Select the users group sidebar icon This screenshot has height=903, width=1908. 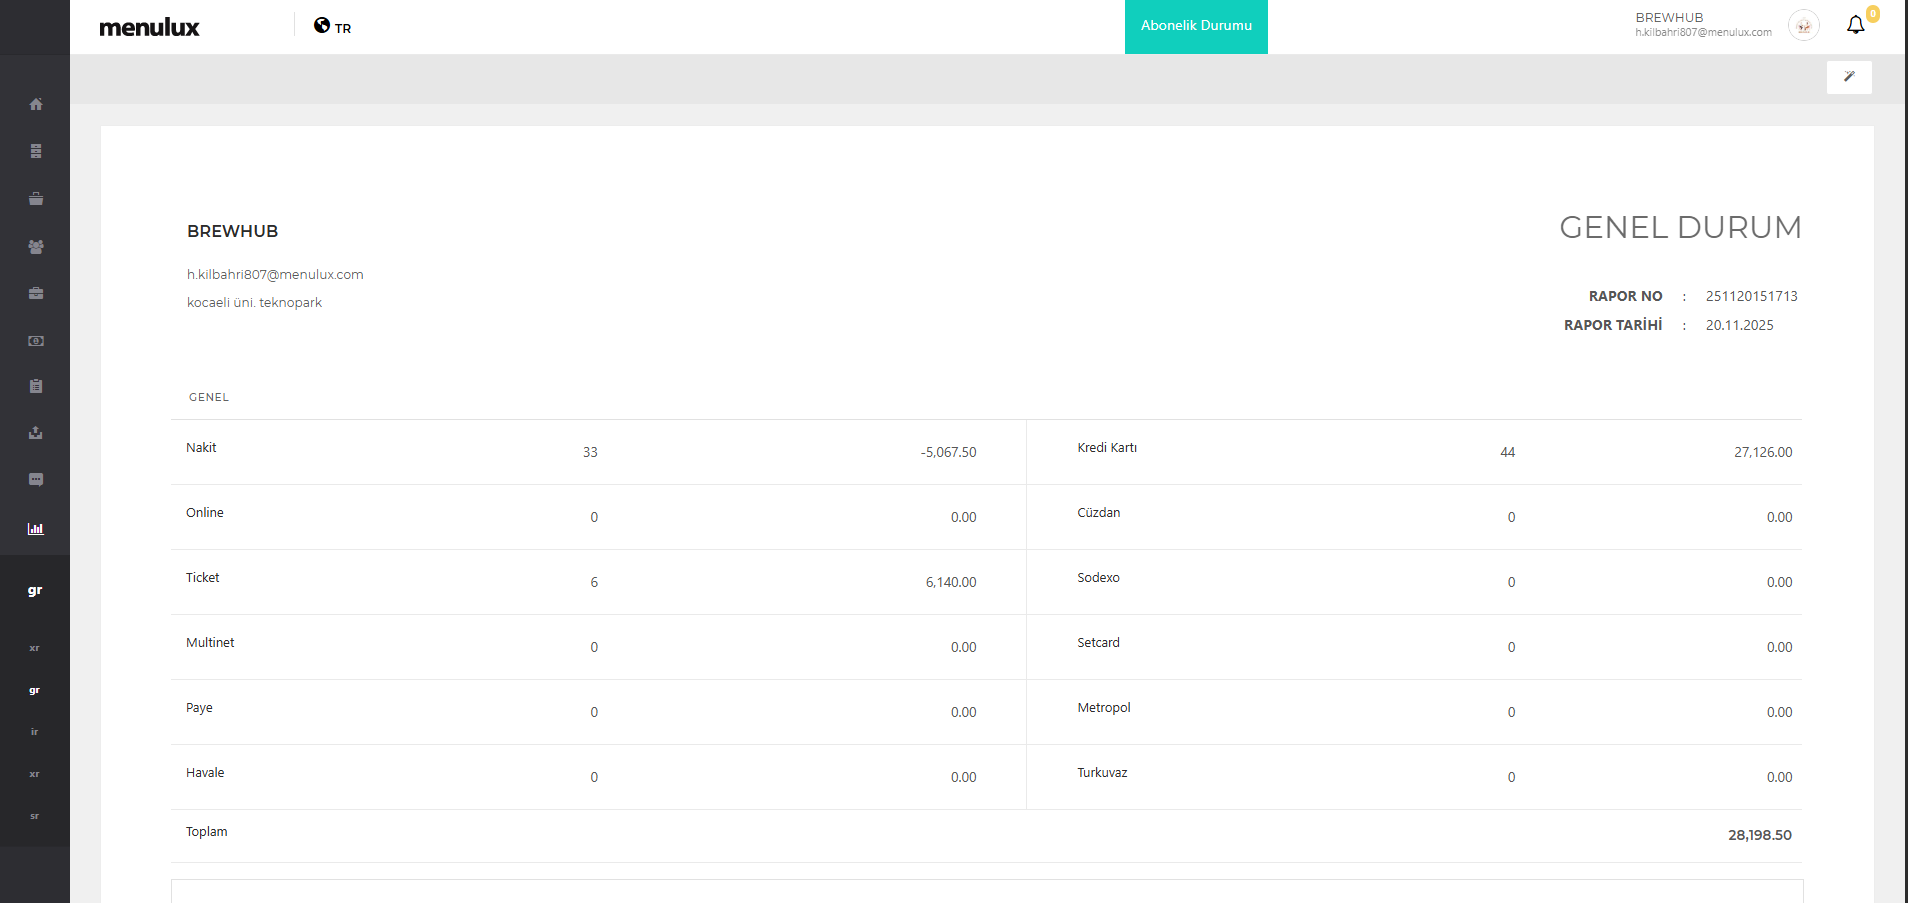(x=36, y=246)
